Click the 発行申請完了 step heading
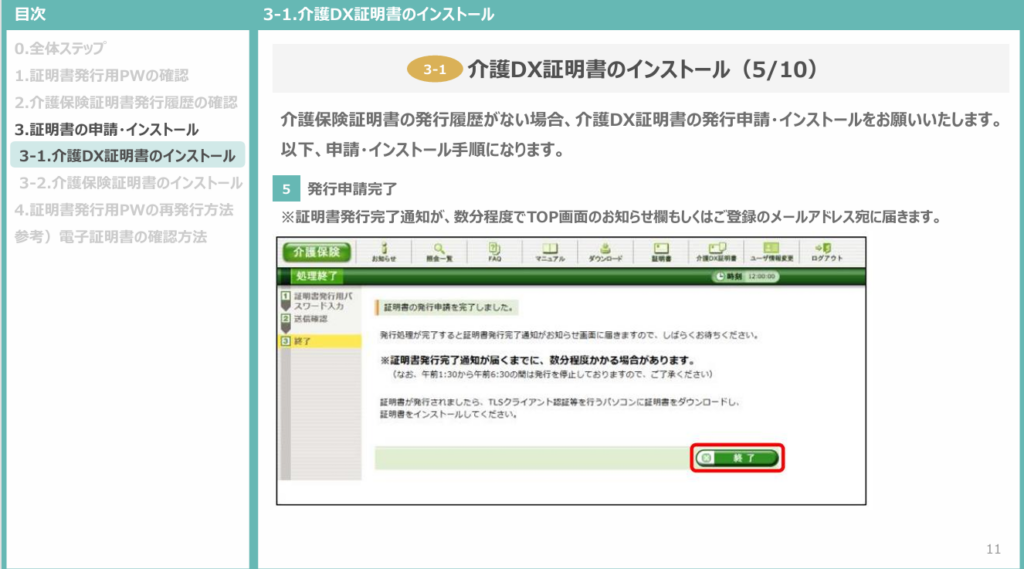Image resolution: width=1024 pixels, height=569 pixels. tap(352, 189)
